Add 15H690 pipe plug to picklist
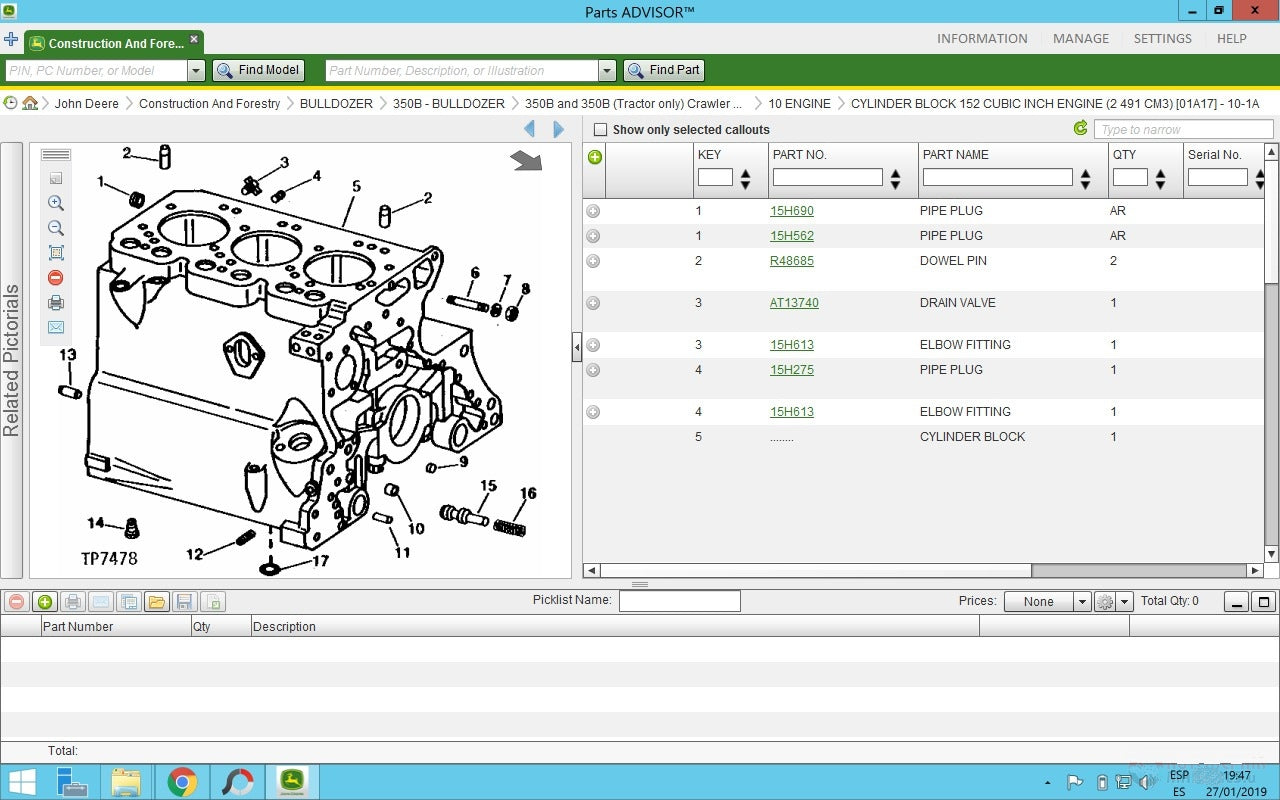Image resolution: width=1280 pixels, height=800 pixels. [x=593, y=211]
